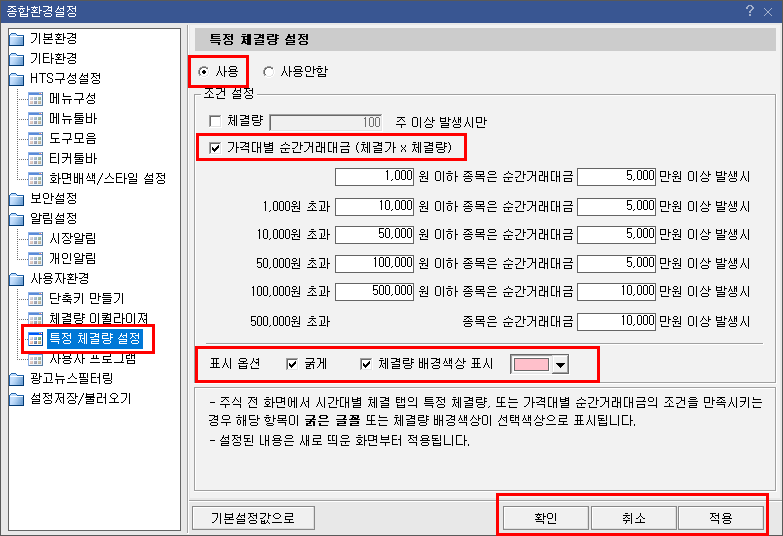Select the 사용 radio button
This screenshot has height=536, width=783.
coord(203,71)
